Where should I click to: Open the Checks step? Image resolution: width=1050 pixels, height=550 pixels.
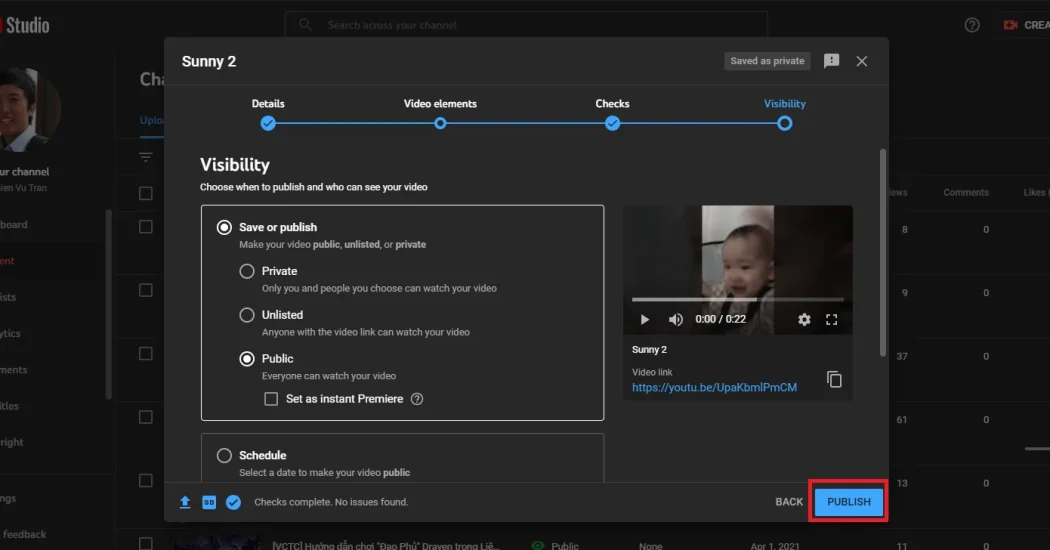coord(612,123)
